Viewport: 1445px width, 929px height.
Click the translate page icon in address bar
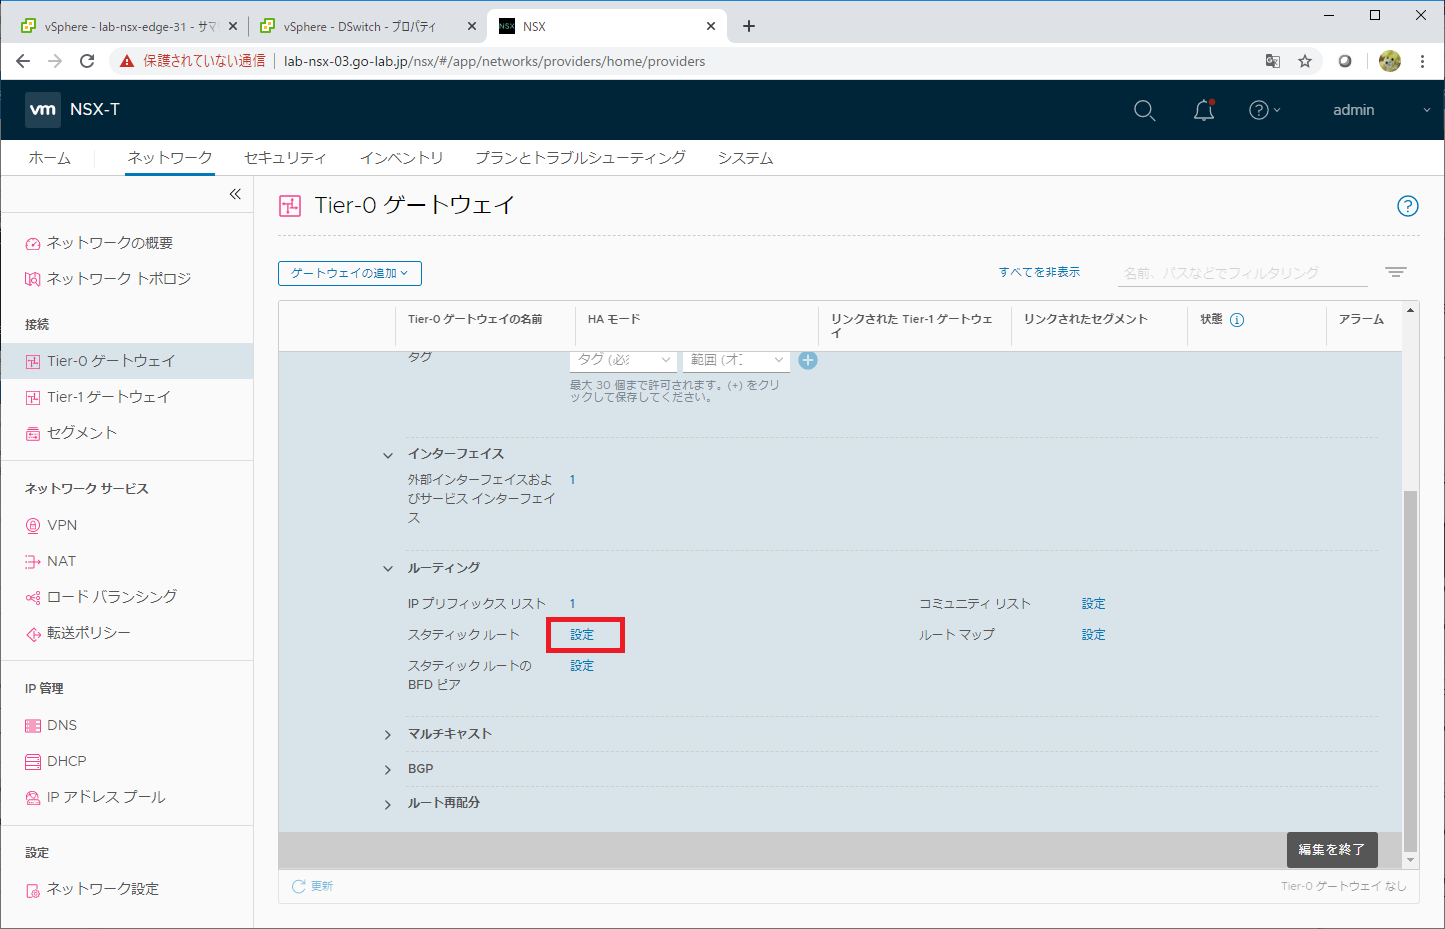[x=1272, y=61]
